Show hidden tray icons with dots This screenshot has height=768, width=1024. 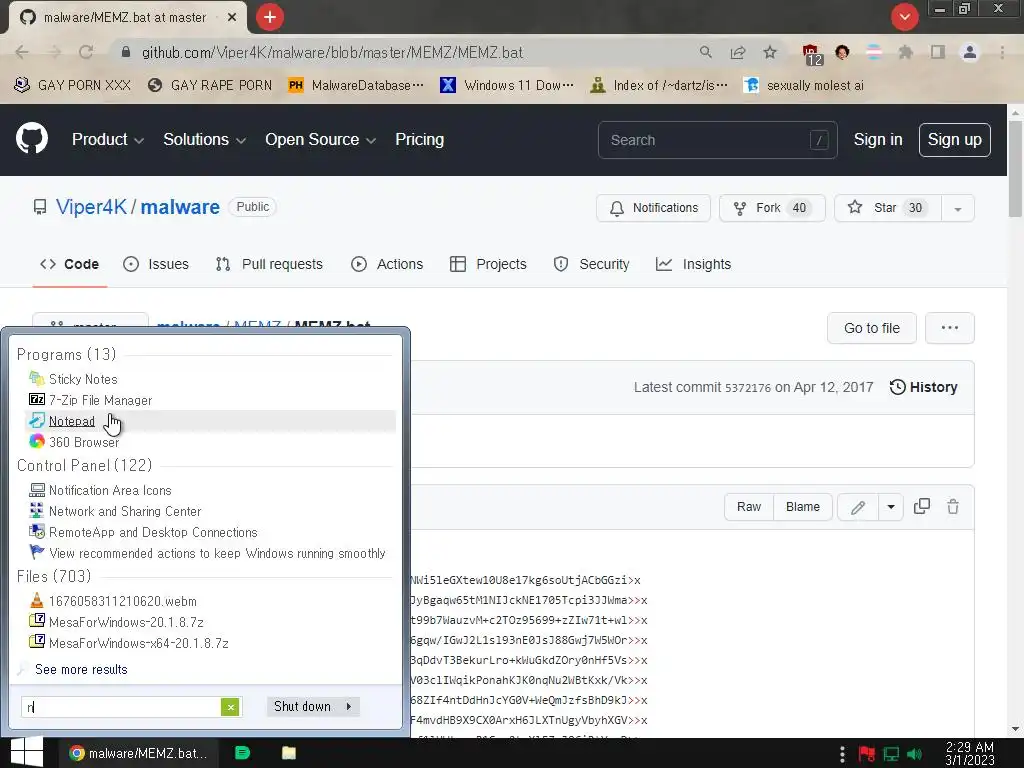pos(842,754)
